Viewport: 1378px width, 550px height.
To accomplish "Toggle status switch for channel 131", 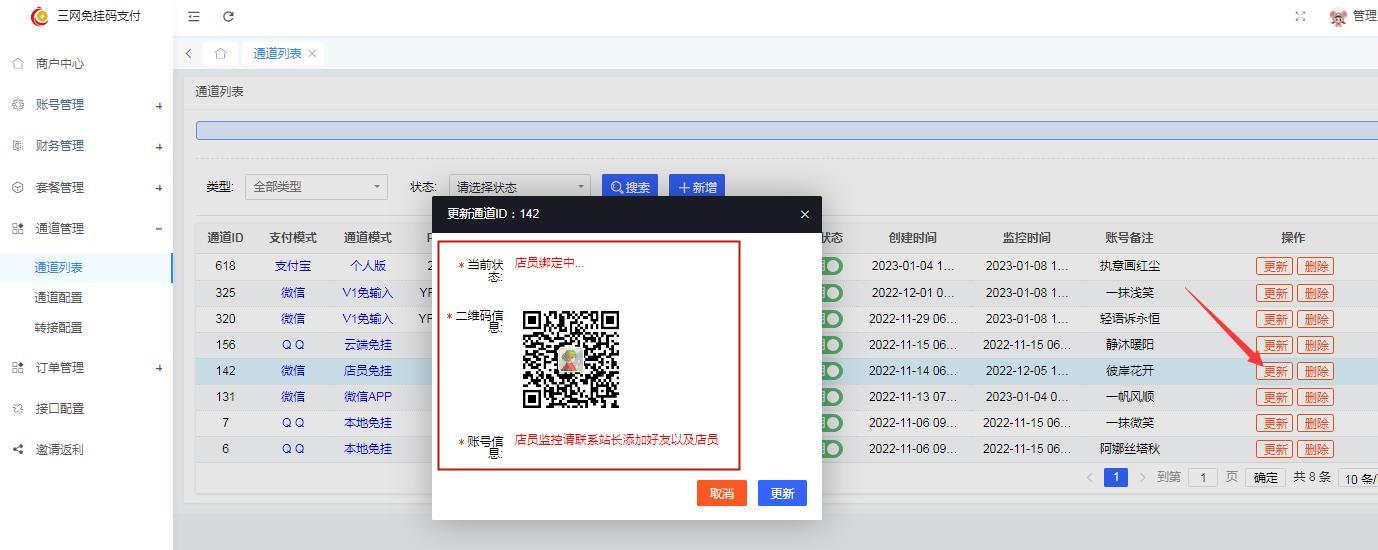I will coord(832,397).
